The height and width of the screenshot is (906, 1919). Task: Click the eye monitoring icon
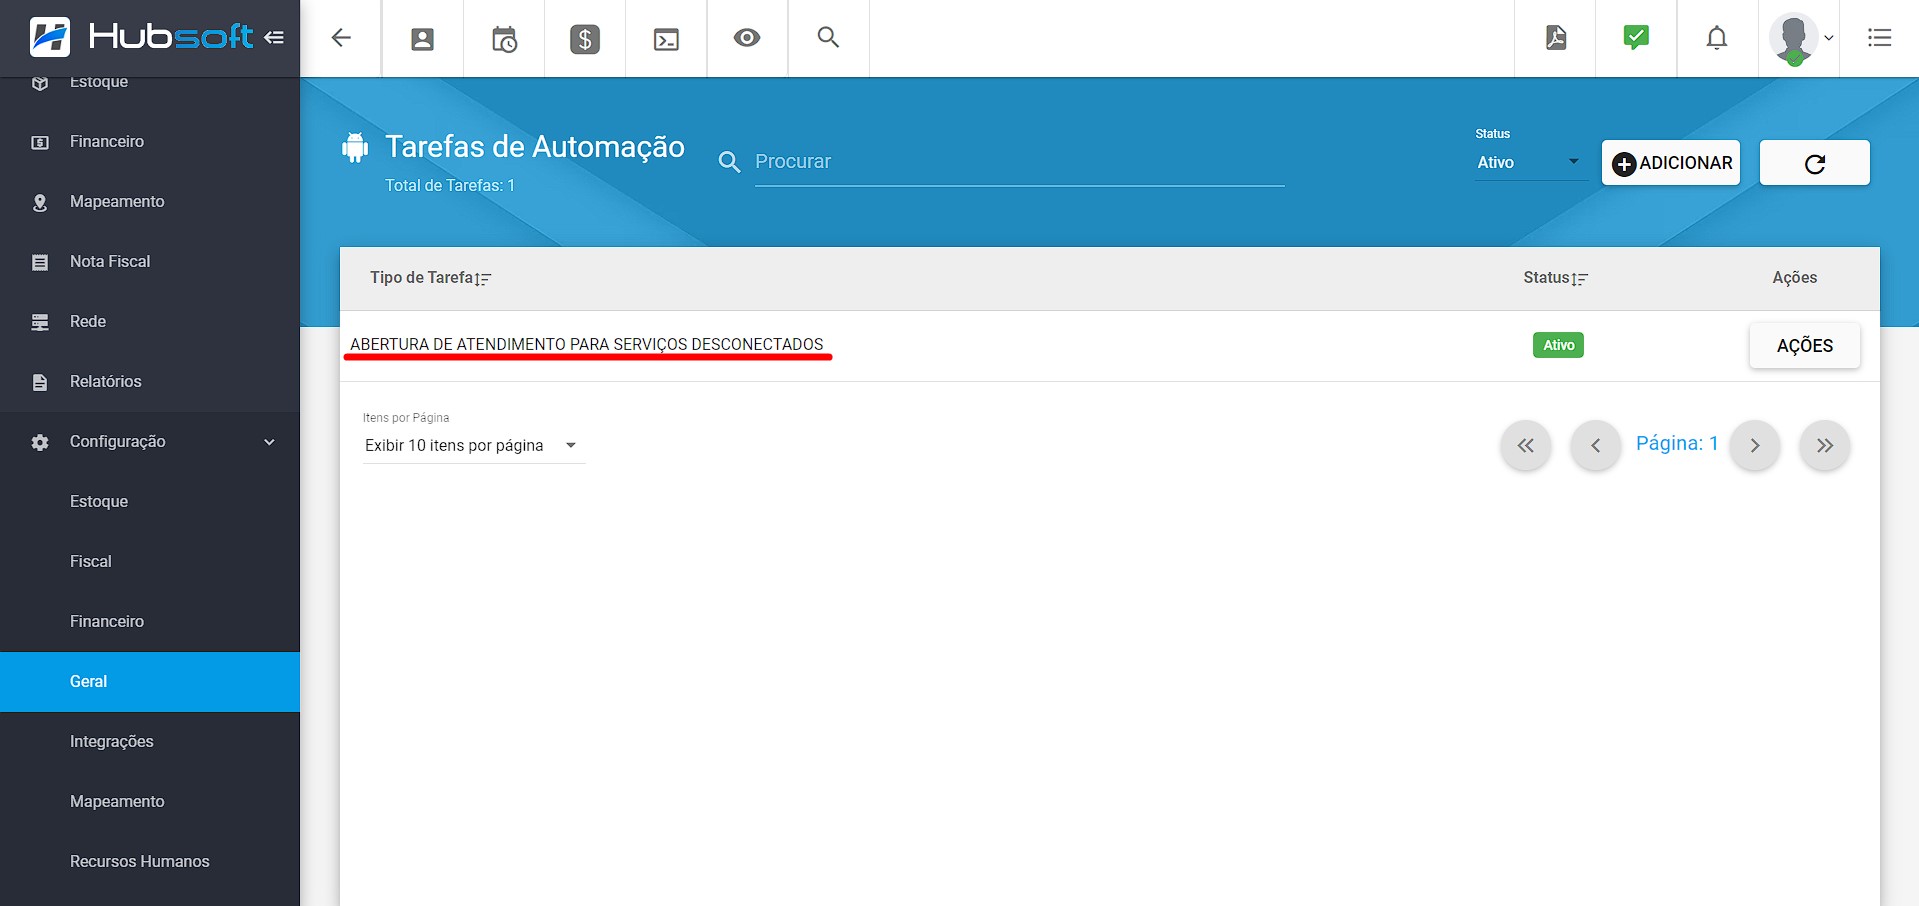[747, 38]
